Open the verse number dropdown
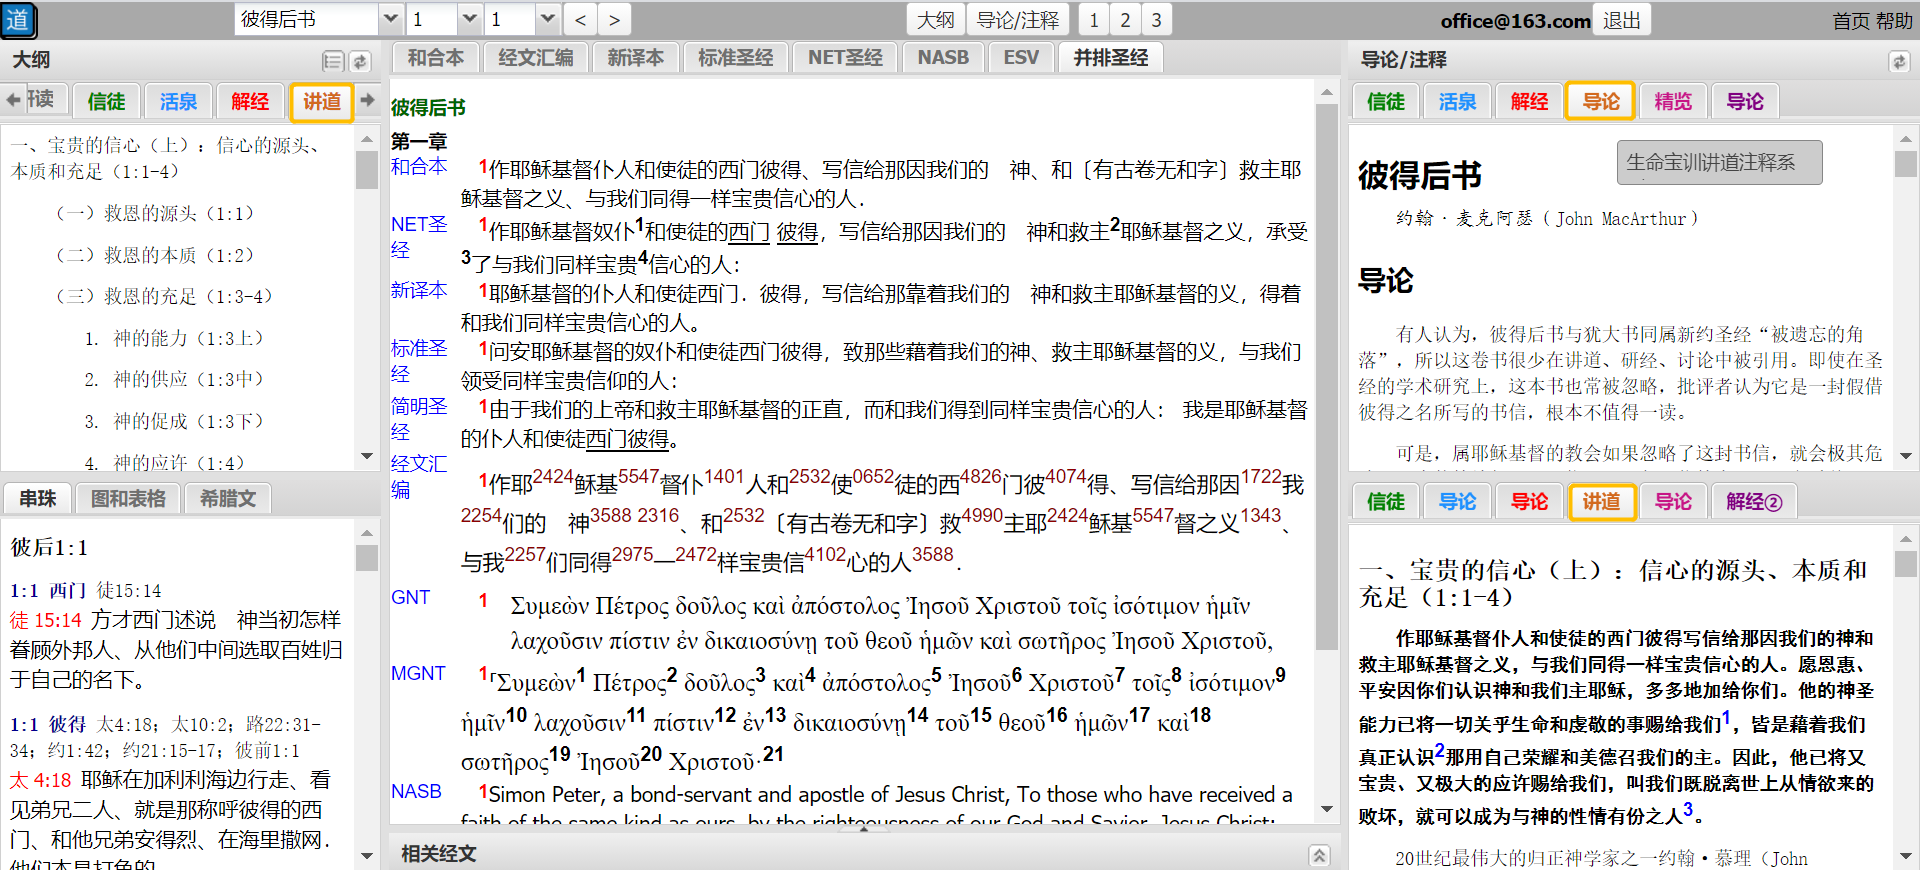This screenshot has height=870, width=1920. point(547,20)
